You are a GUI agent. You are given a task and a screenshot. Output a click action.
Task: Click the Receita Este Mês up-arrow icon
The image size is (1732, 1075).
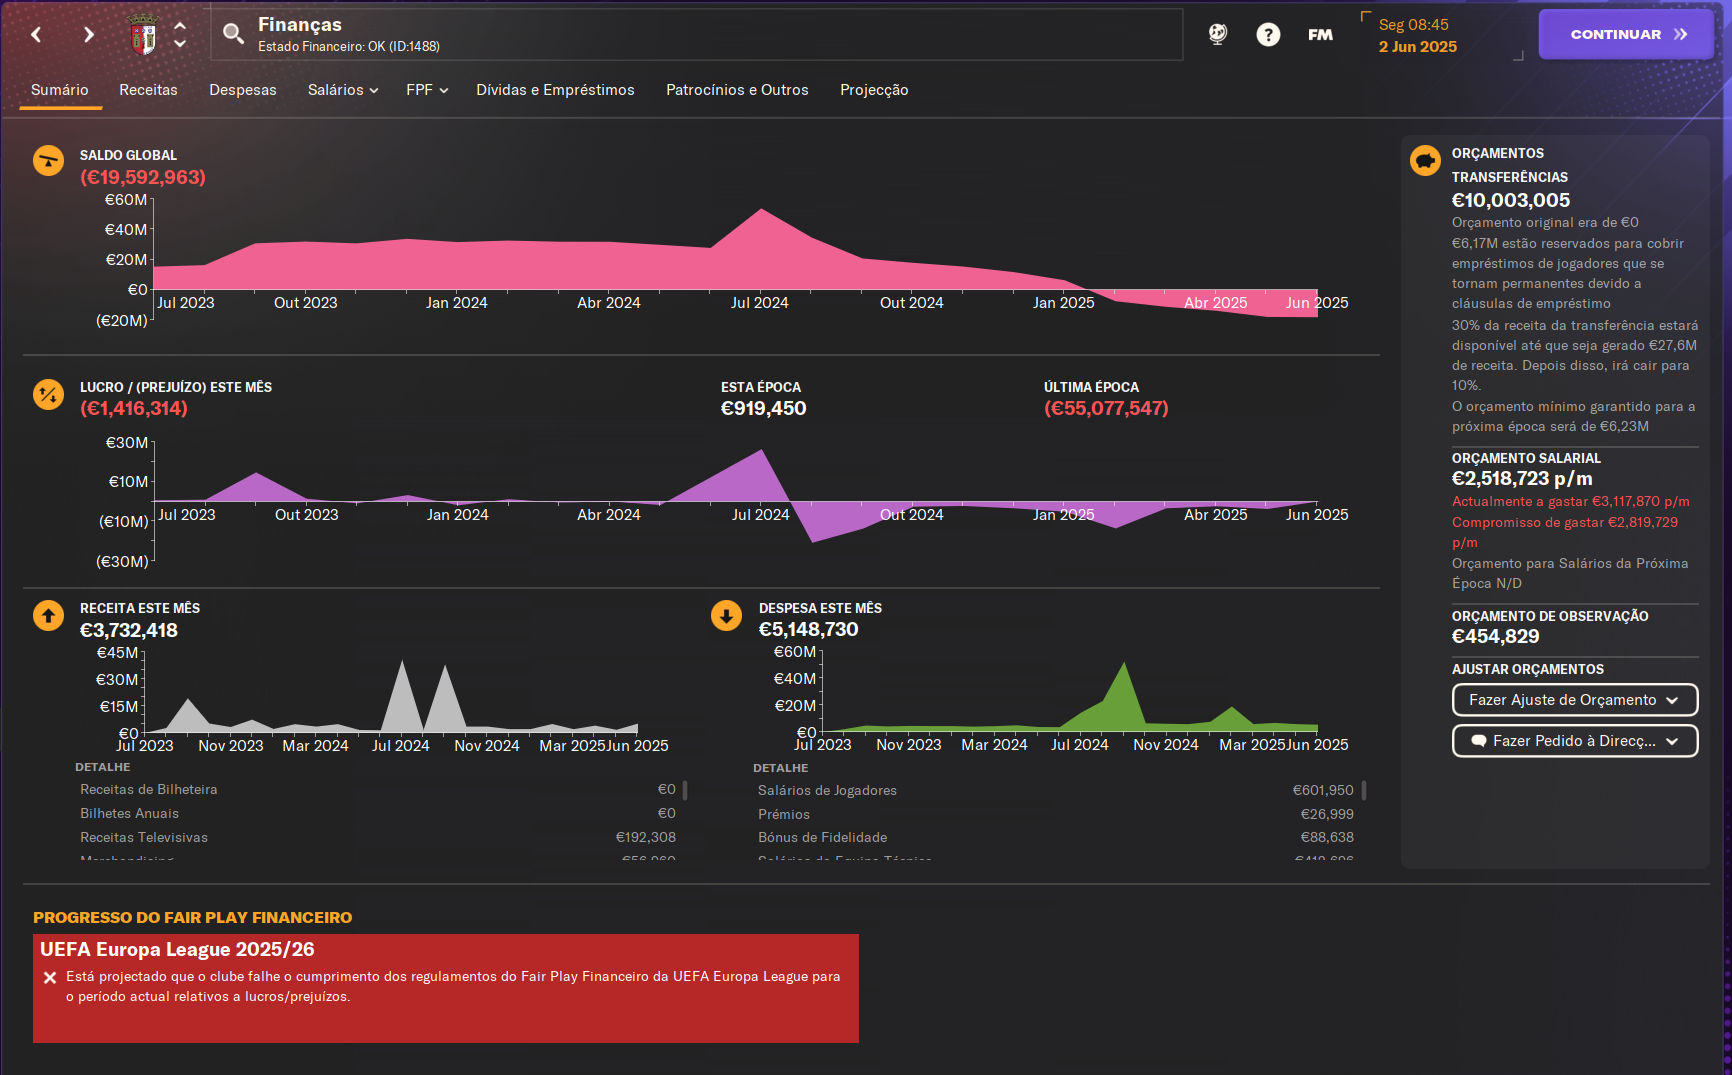click(48, 615)
